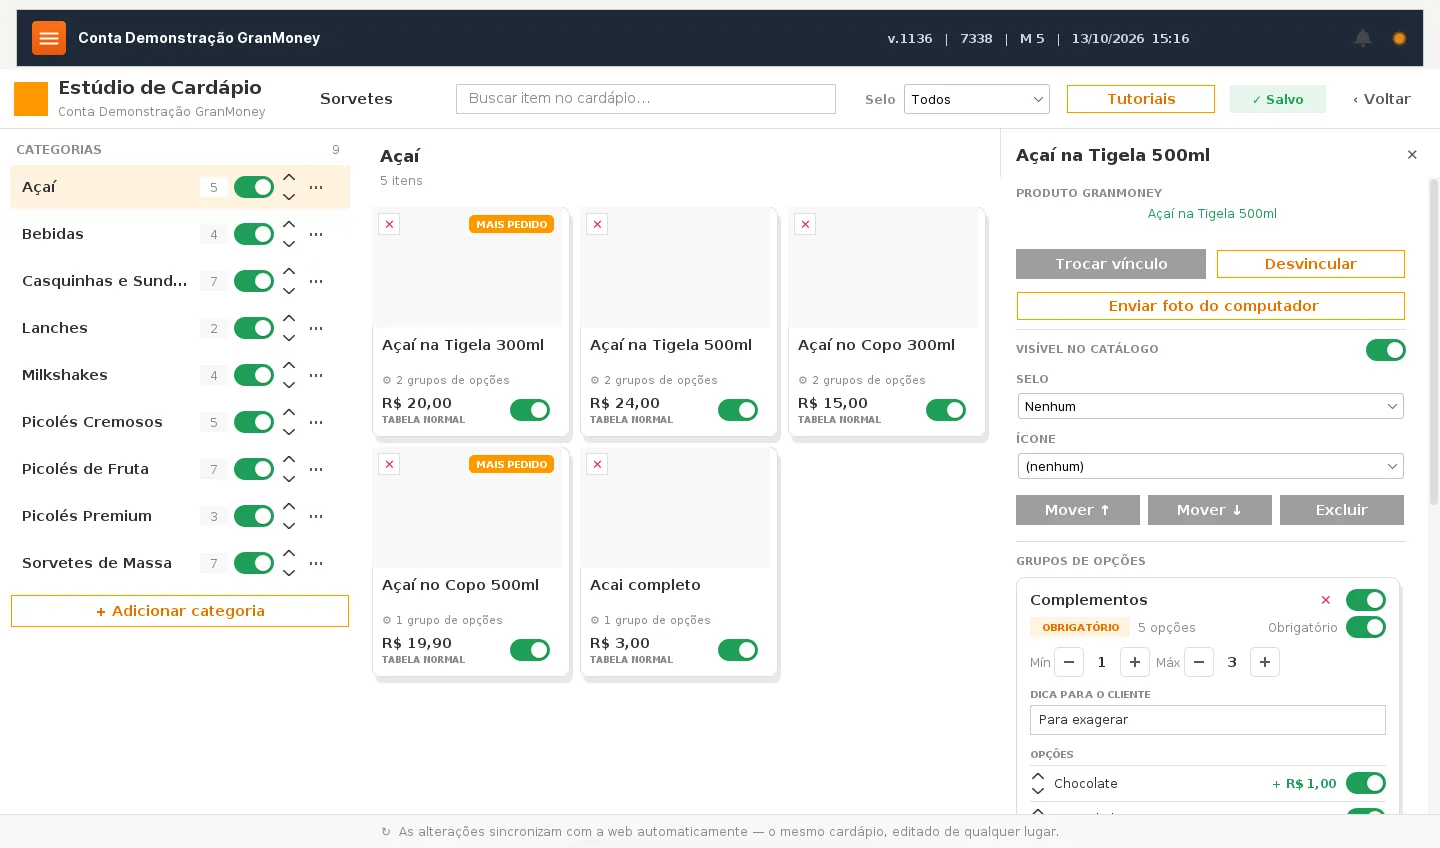
Task: Toggle the Bebidas category off
Action: 254,234
